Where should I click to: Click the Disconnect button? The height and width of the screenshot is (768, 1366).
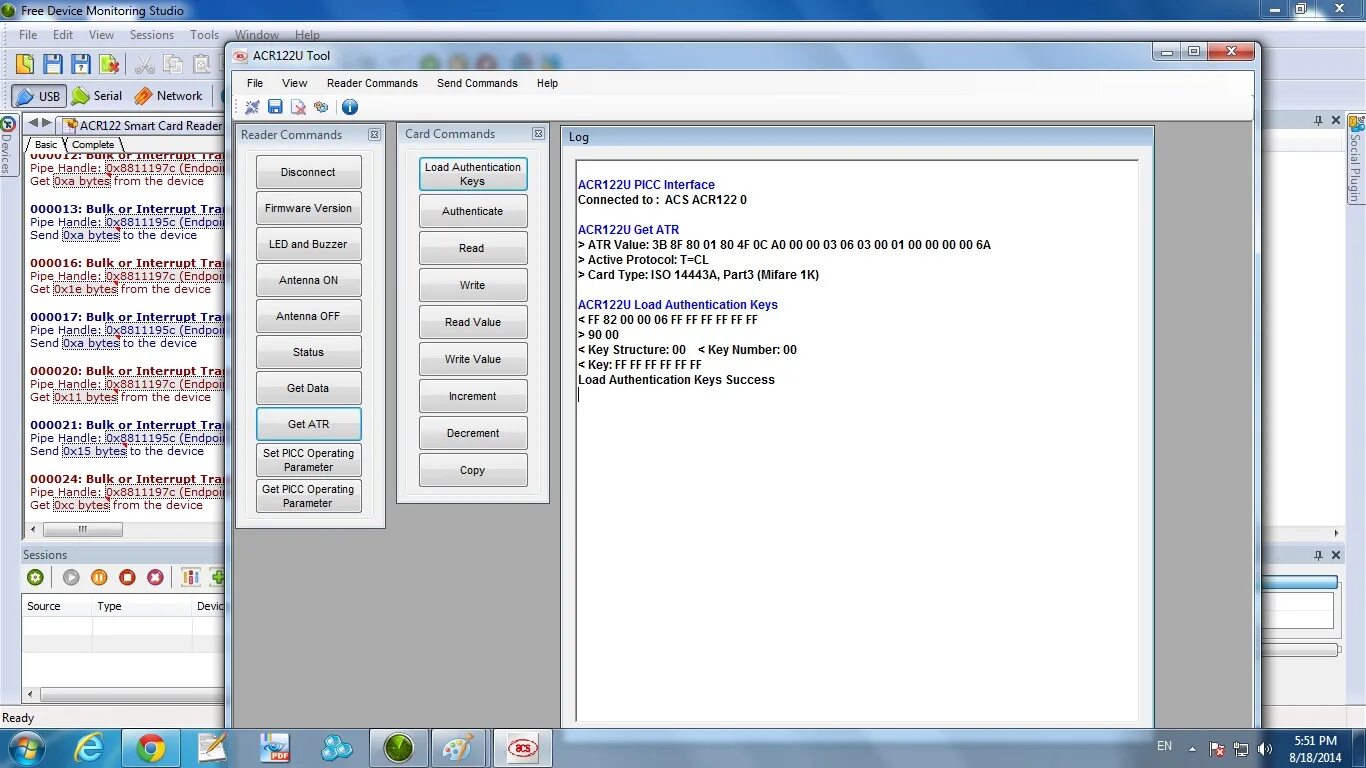point(308,172)
